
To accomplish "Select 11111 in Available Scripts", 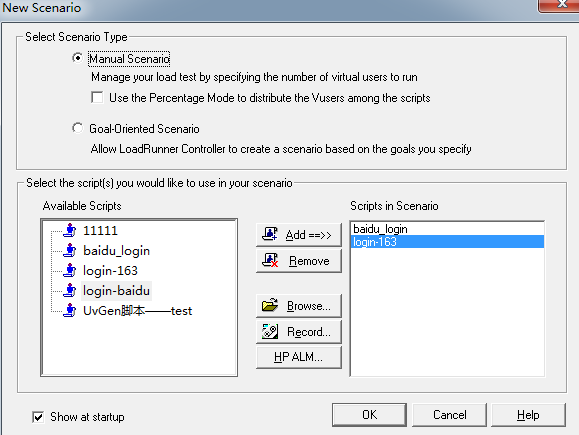I will [100, 231].
